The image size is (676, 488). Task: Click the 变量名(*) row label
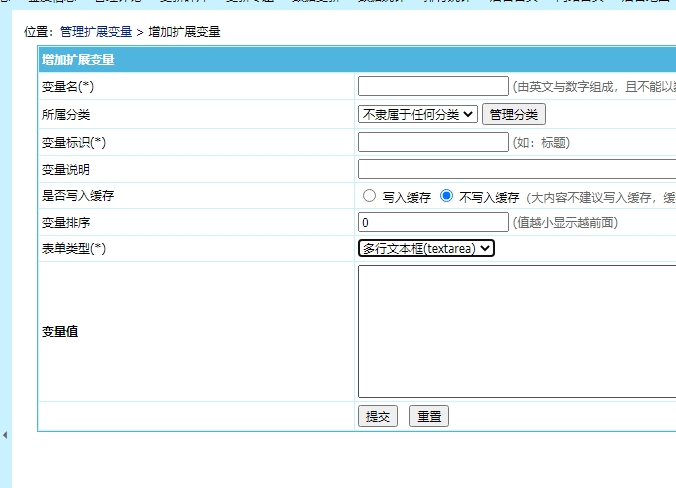click(68, 87)
